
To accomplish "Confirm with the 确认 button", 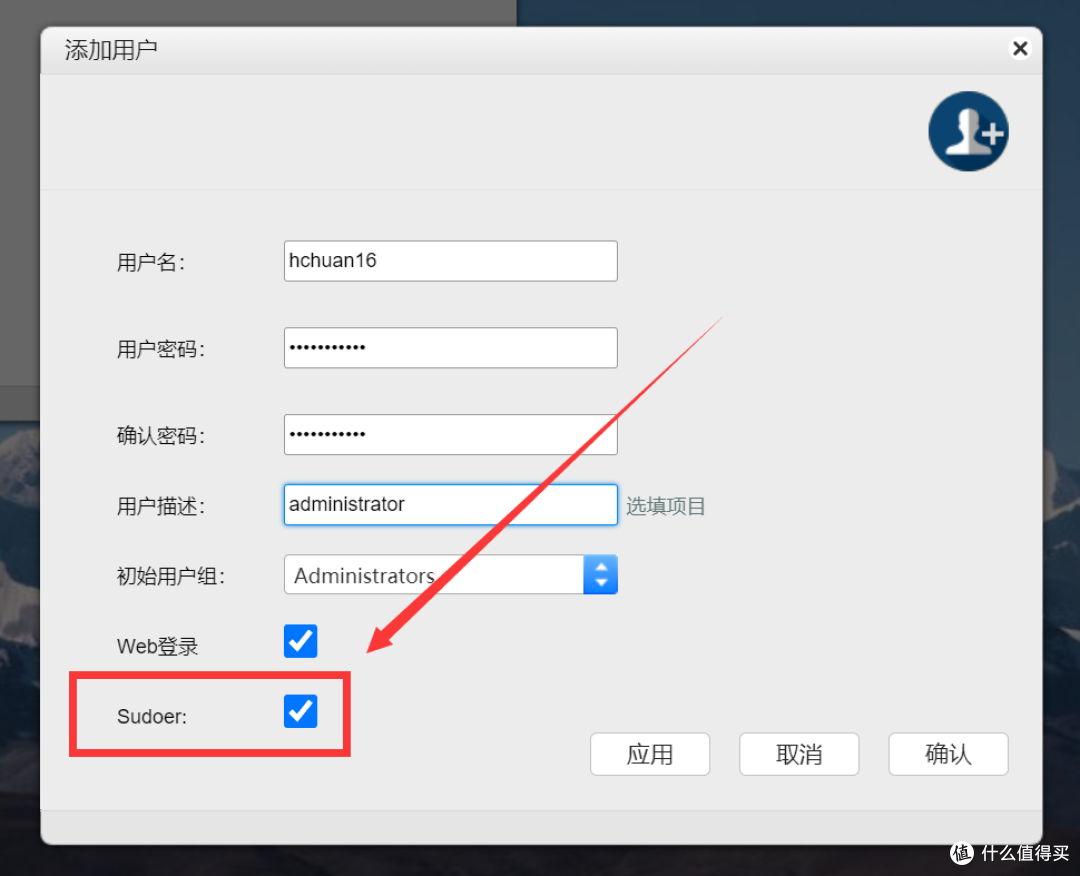I will click(x=947, y=754).
